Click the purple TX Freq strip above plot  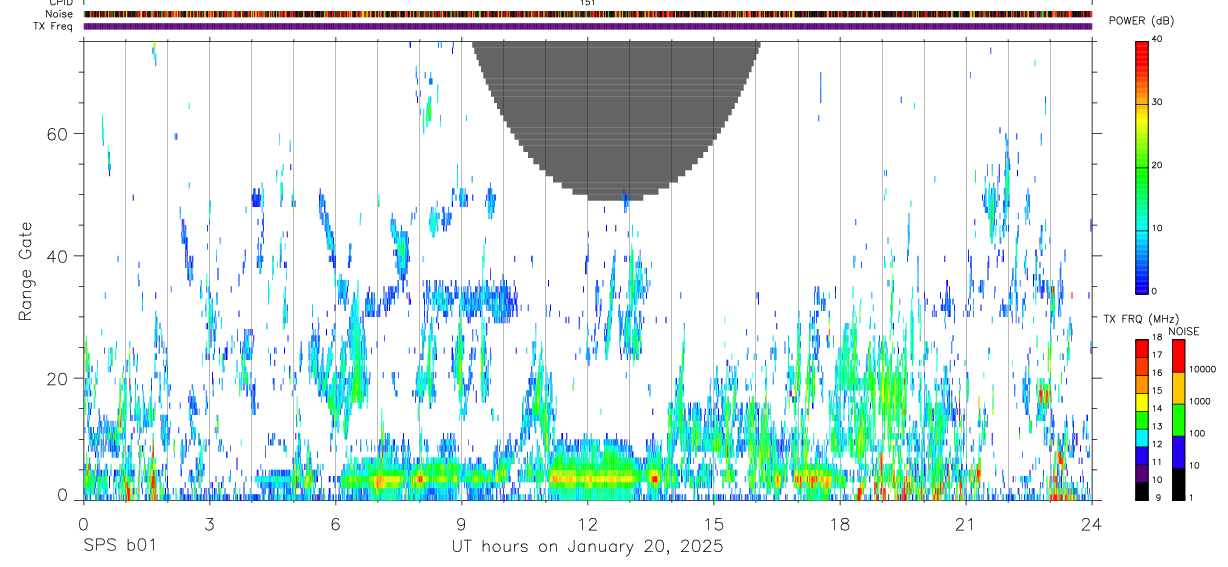pyautogui.click(x=587, y=26)
